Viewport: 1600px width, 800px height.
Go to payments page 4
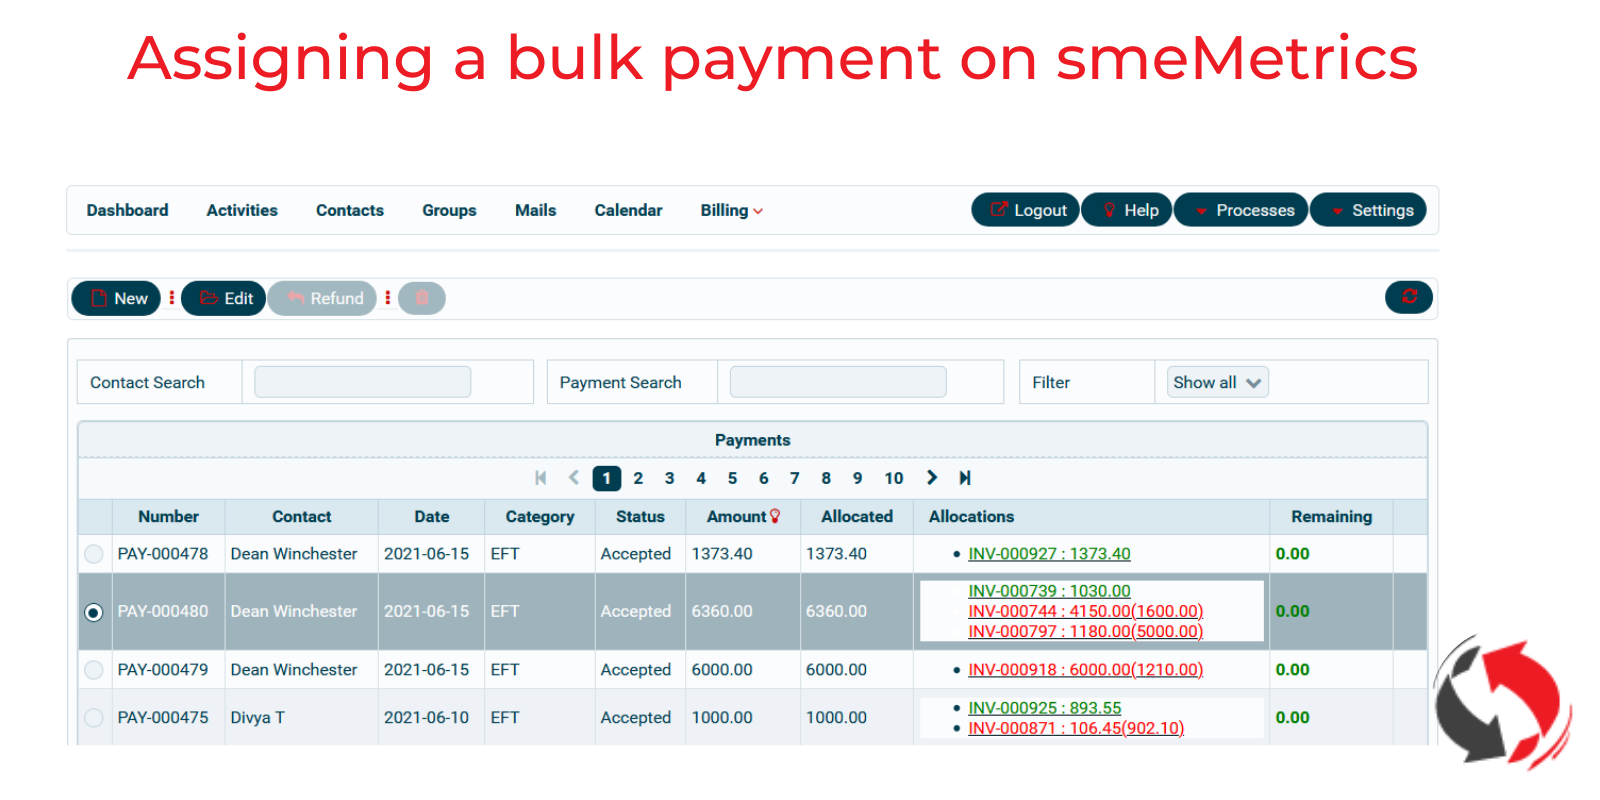click(x=701, y=478)
